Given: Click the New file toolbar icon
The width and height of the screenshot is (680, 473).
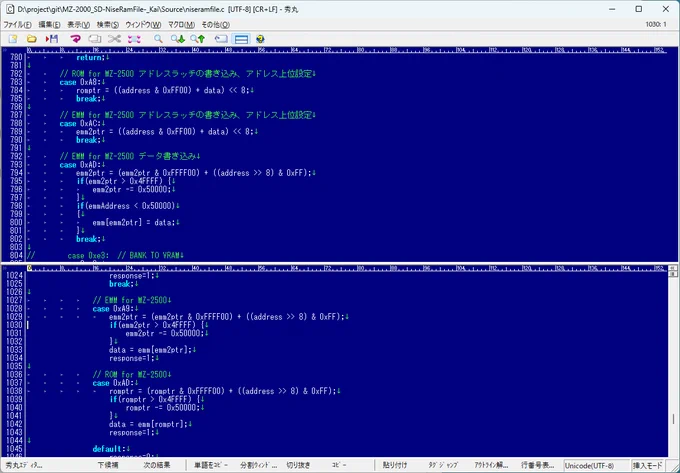Looking at the screenshot, I should (x=13, y=39).
